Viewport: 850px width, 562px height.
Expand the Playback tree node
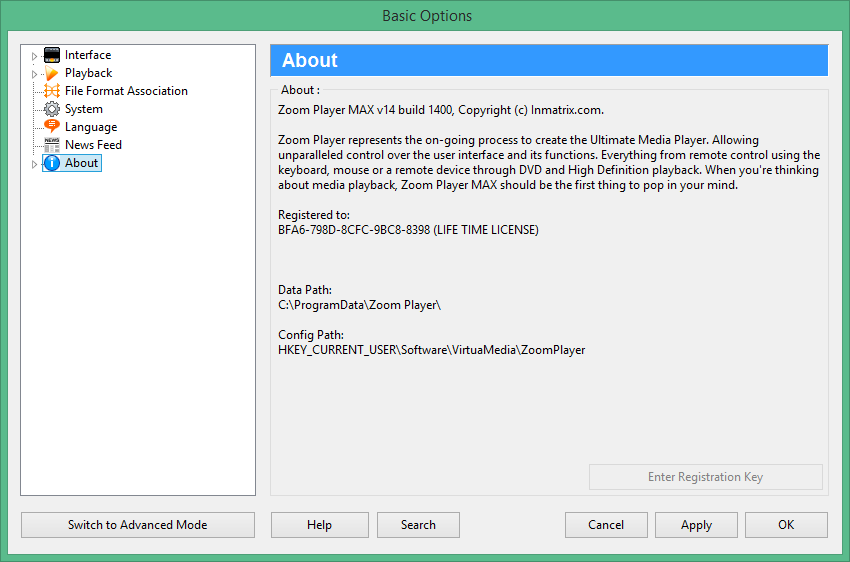pyautogui.click(x=34, y=74)
